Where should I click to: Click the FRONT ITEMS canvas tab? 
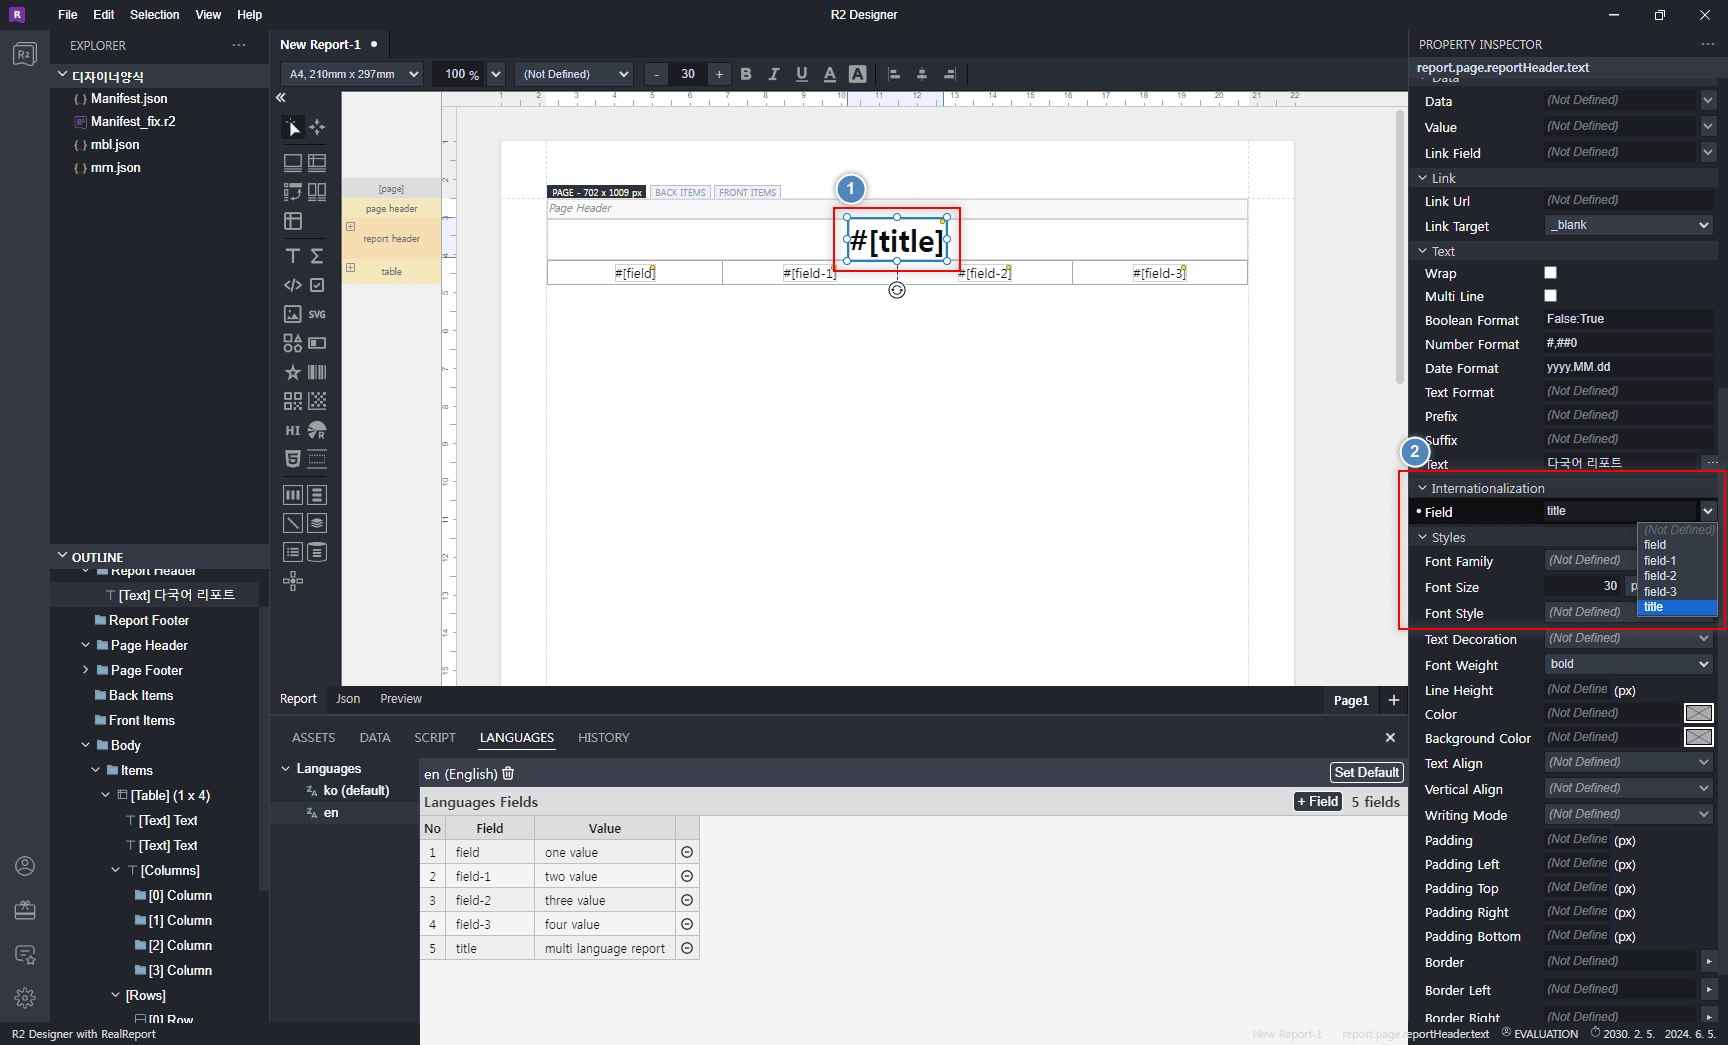pos(747,192)
